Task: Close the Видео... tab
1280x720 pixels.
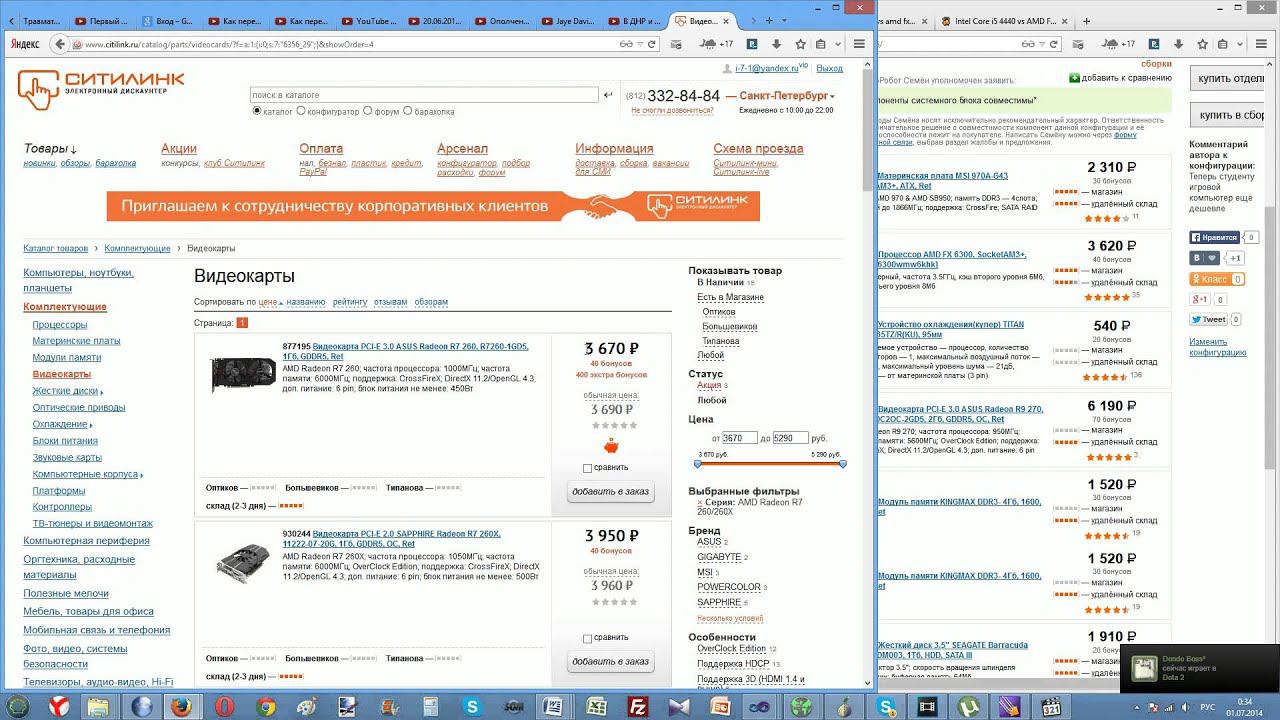Action: tap(727, 21)
